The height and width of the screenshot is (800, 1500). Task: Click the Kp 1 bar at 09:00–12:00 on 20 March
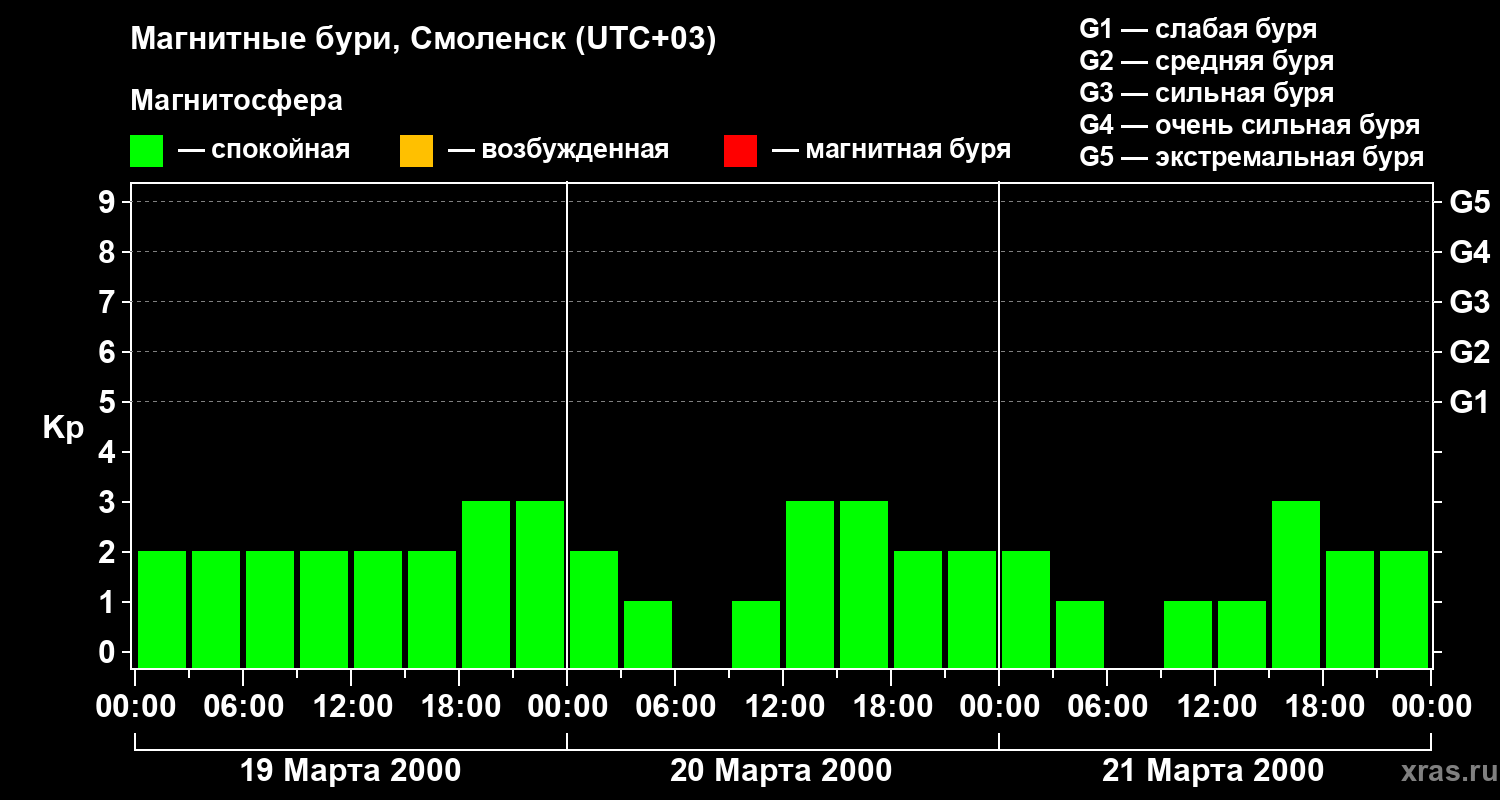[756, 634]
